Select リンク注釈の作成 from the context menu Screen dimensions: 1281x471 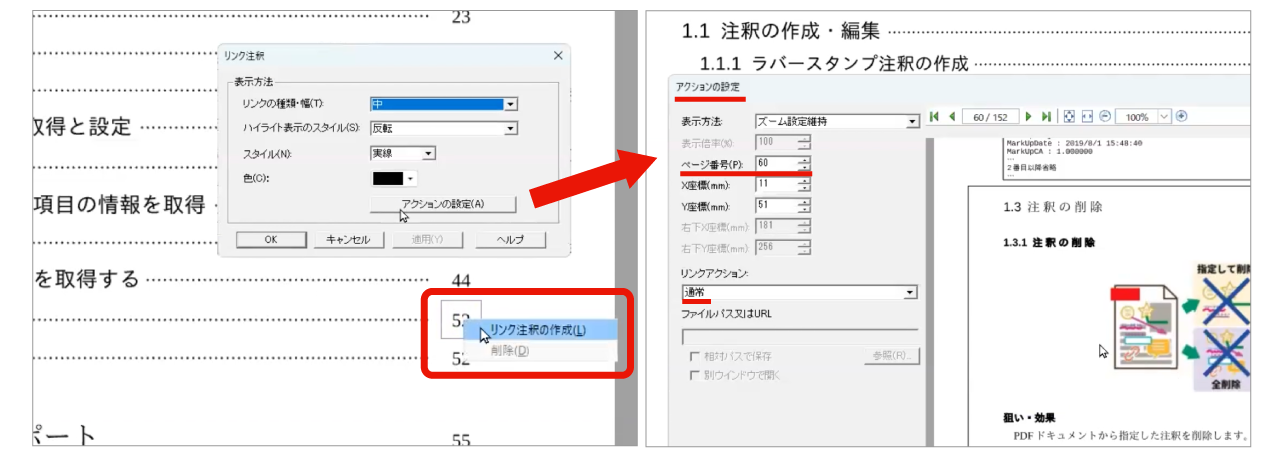point(537,330)
